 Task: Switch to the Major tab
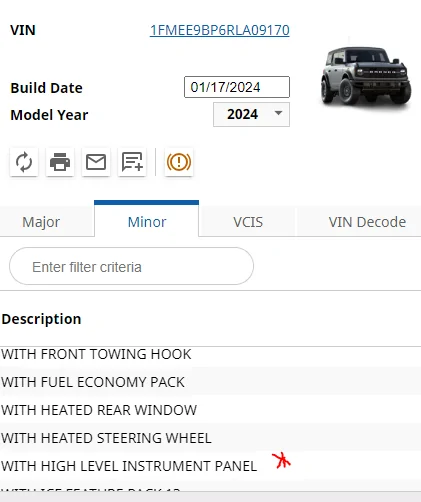tap(41, 222)
